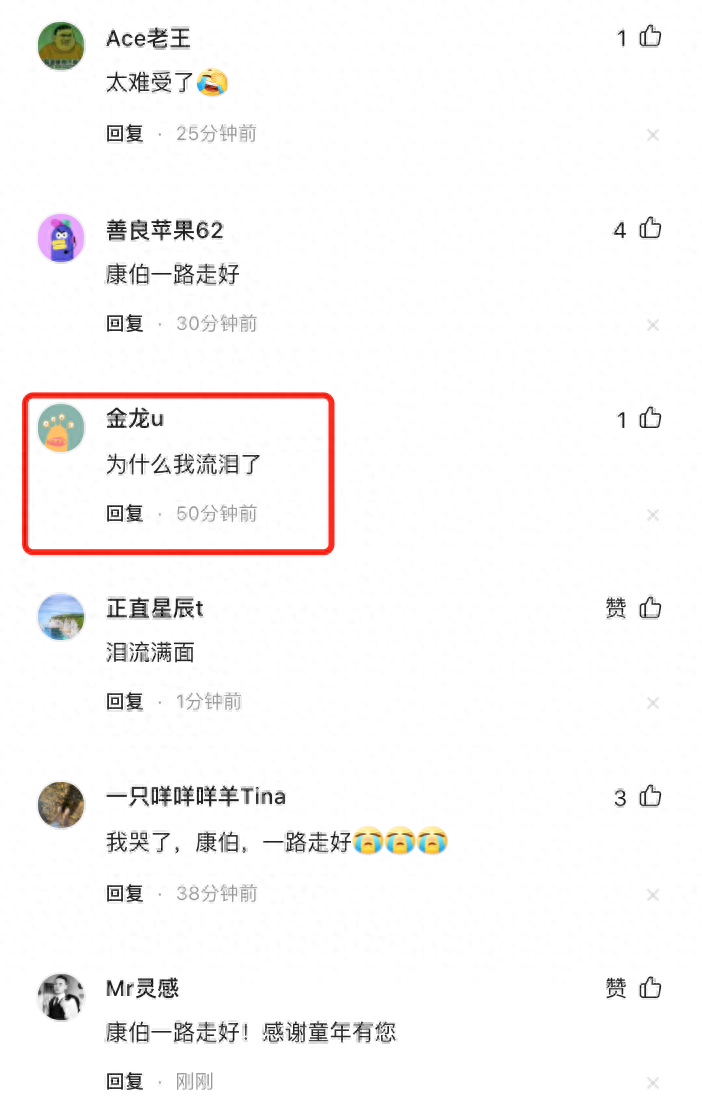Reply to 一只咩咩咩羊Tina's comment
702x1112 pixels.
pos(125,893)
